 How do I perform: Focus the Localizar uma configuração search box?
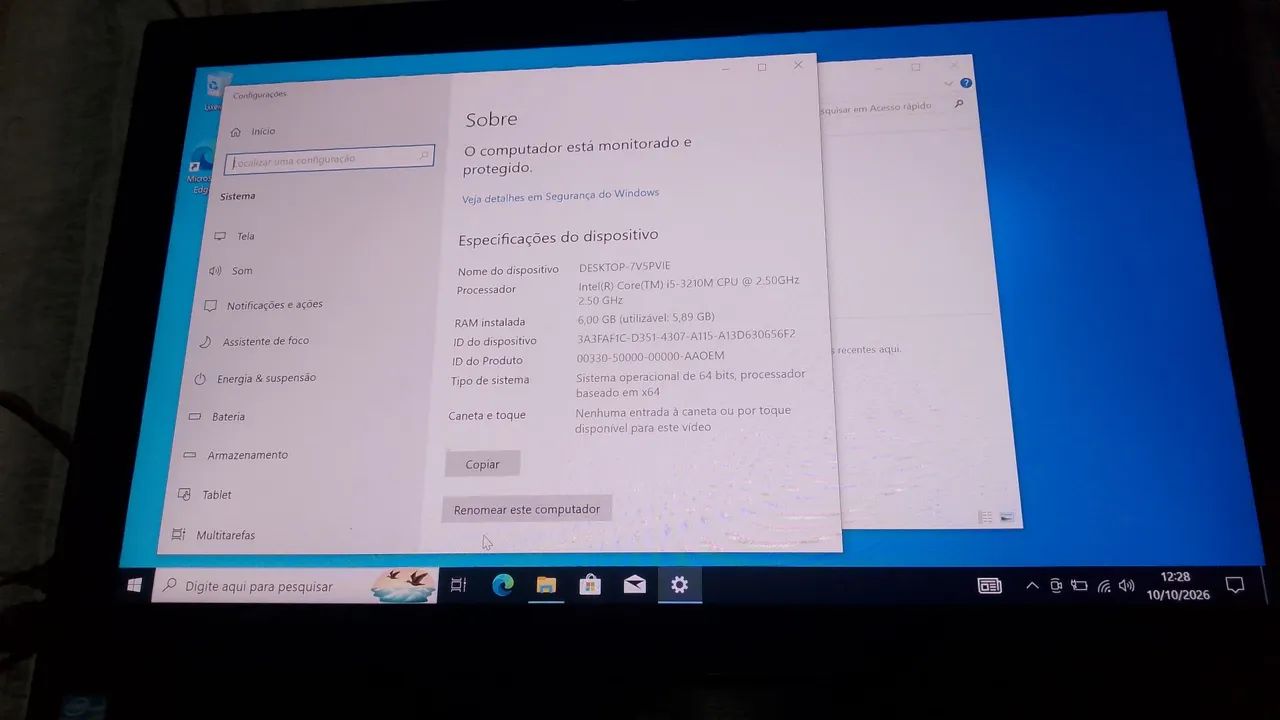[x=330, y=159]
